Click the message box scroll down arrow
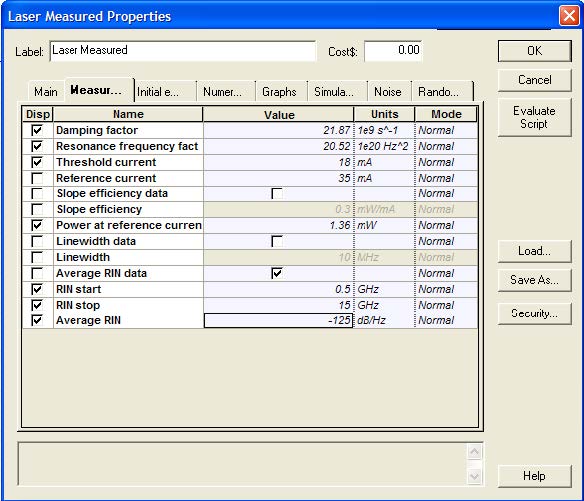The width and height of the screenshot is (584, 501). point(474,476)
